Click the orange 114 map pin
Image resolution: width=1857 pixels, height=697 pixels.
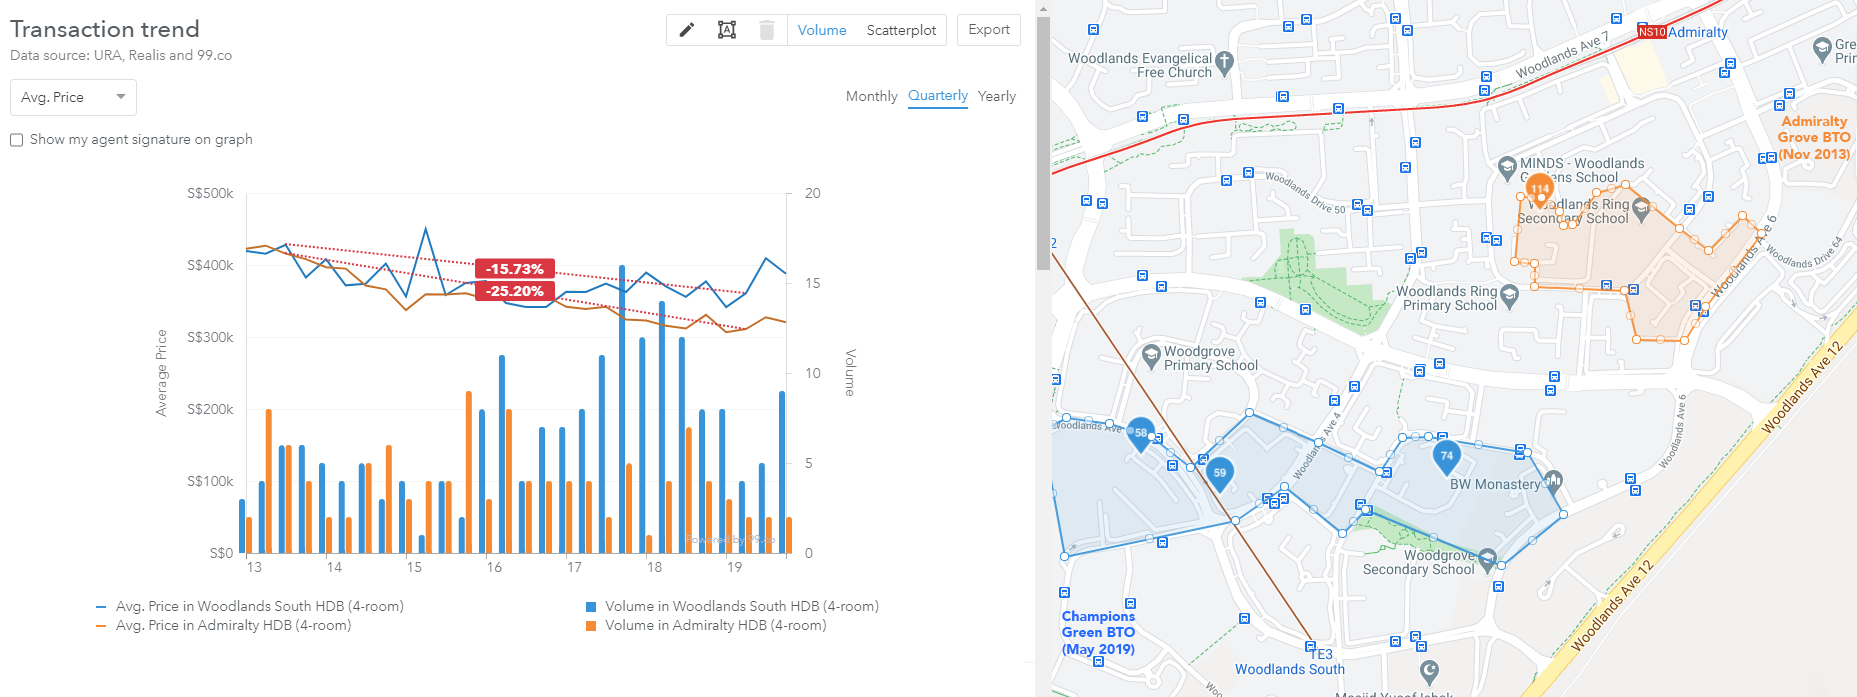[x=1540, y=188]
